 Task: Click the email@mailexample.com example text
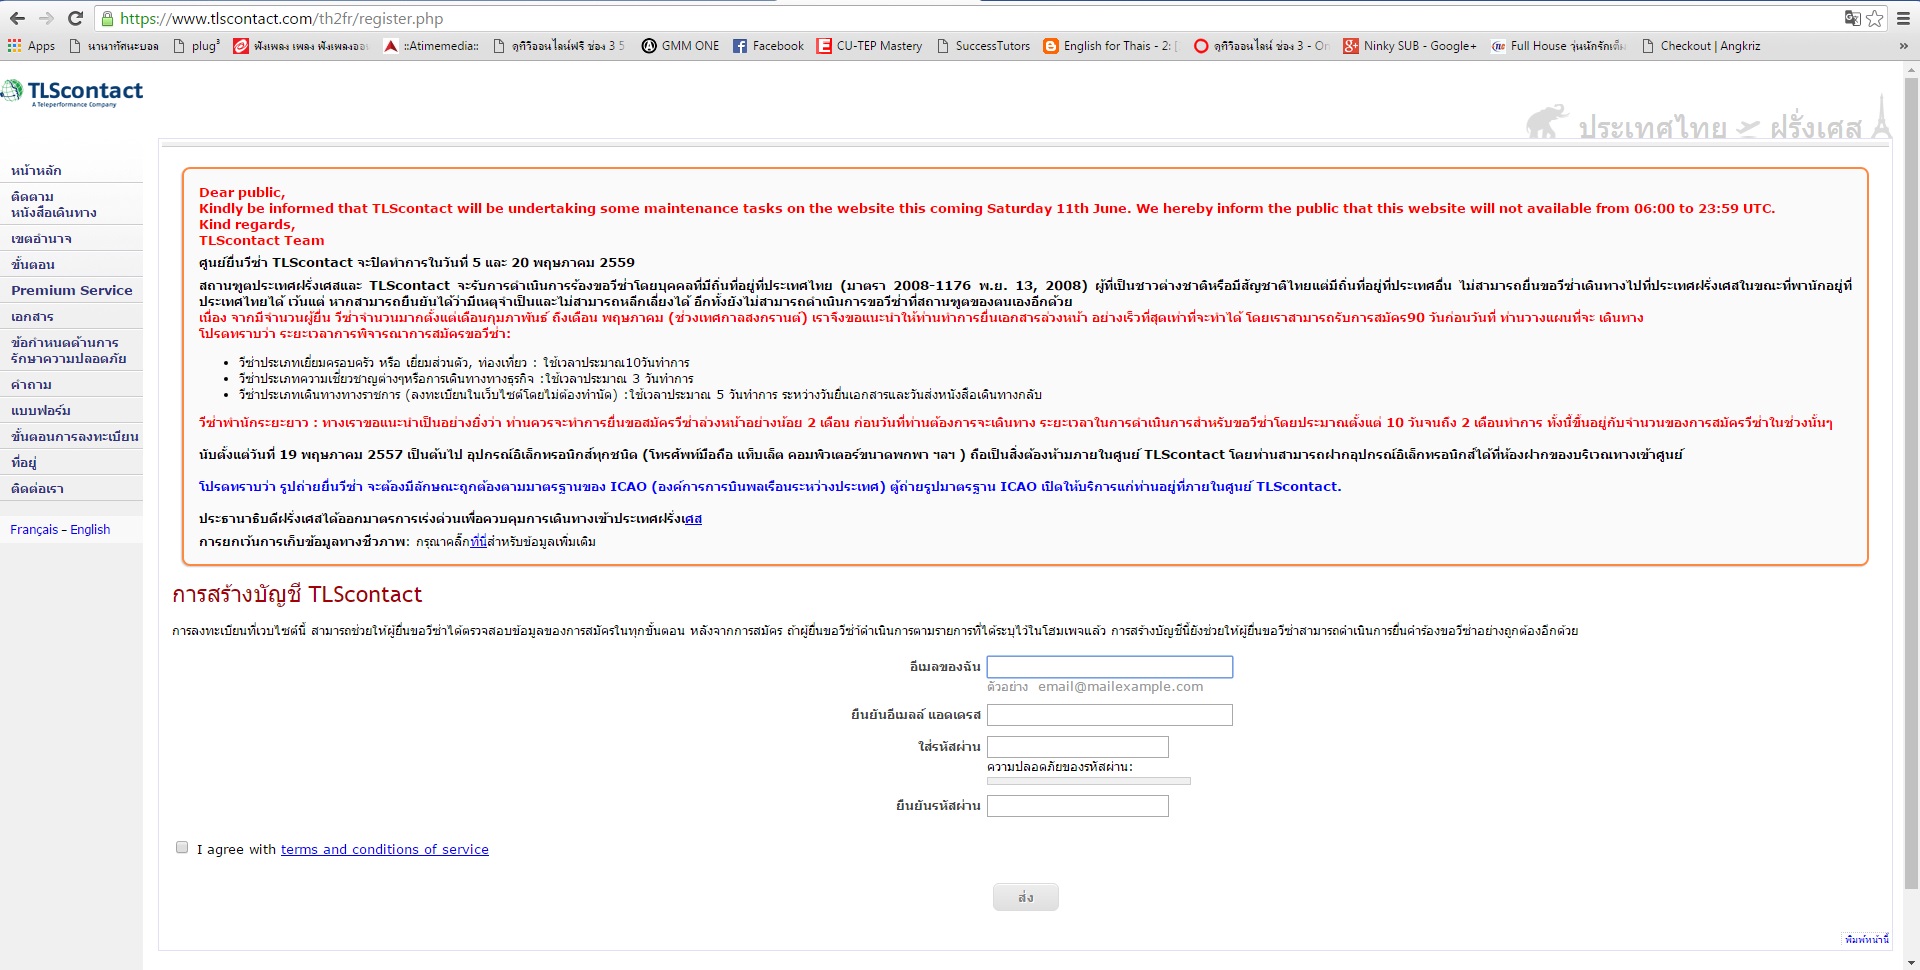pos(1120,687)
